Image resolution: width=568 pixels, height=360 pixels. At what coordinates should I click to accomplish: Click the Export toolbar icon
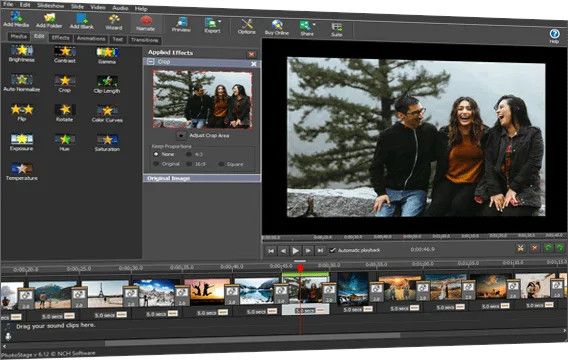point(211,26)
